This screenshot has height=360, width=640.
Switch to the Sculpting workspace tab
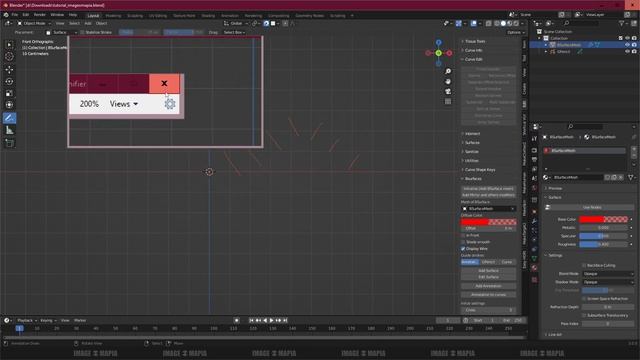click(135, 16)
